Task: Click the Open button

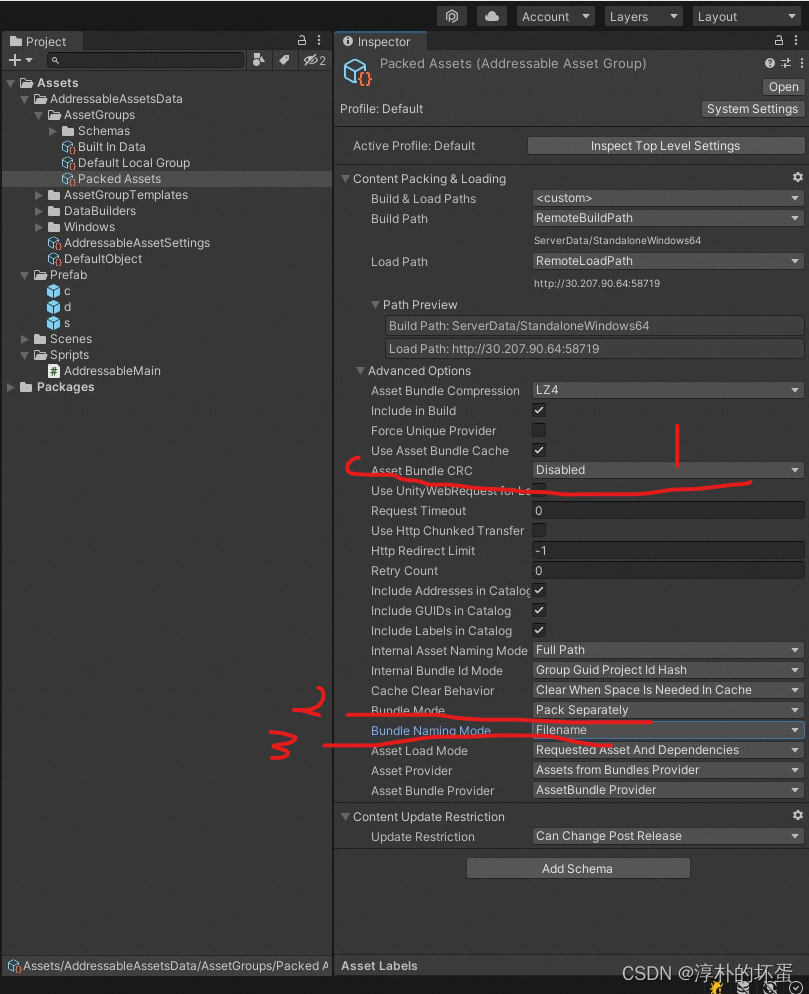Action: (783, 87)
